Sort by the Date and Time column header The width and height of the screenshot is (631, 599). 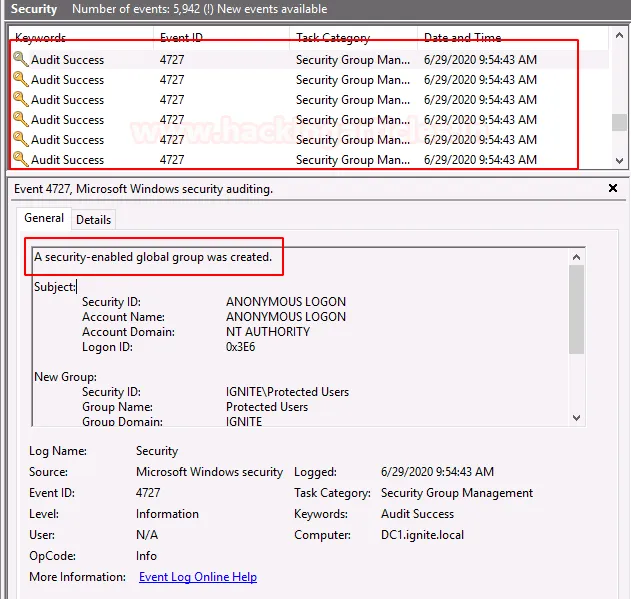462,38
